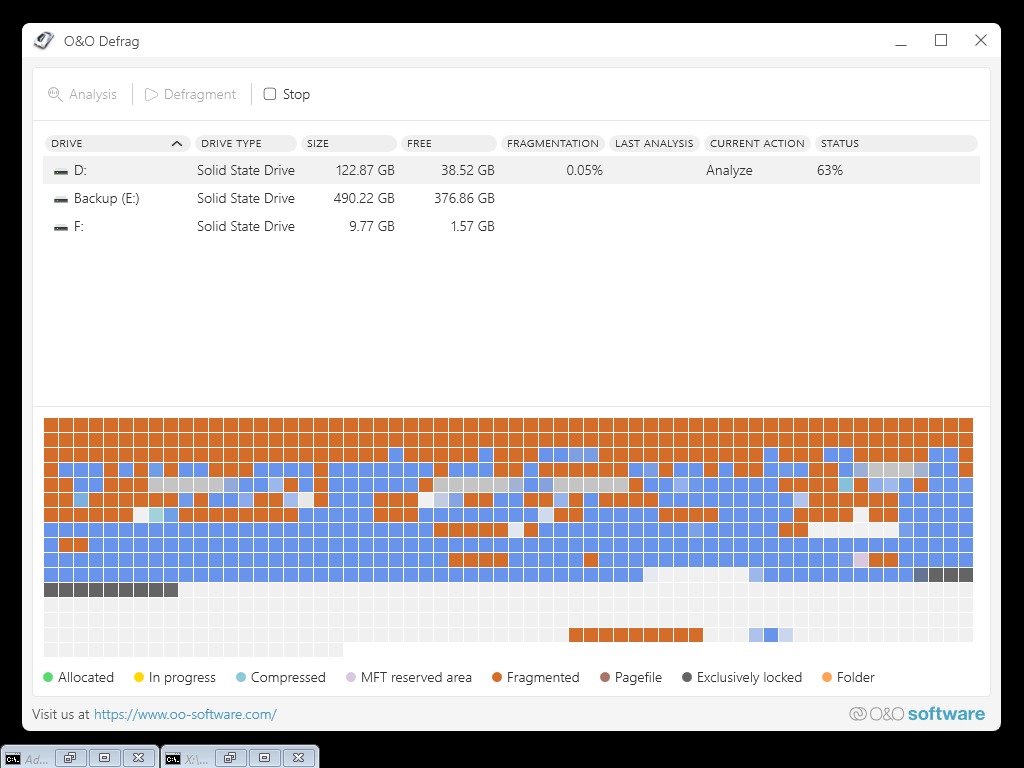Click the 122.87 GB size value

point(365,170)
